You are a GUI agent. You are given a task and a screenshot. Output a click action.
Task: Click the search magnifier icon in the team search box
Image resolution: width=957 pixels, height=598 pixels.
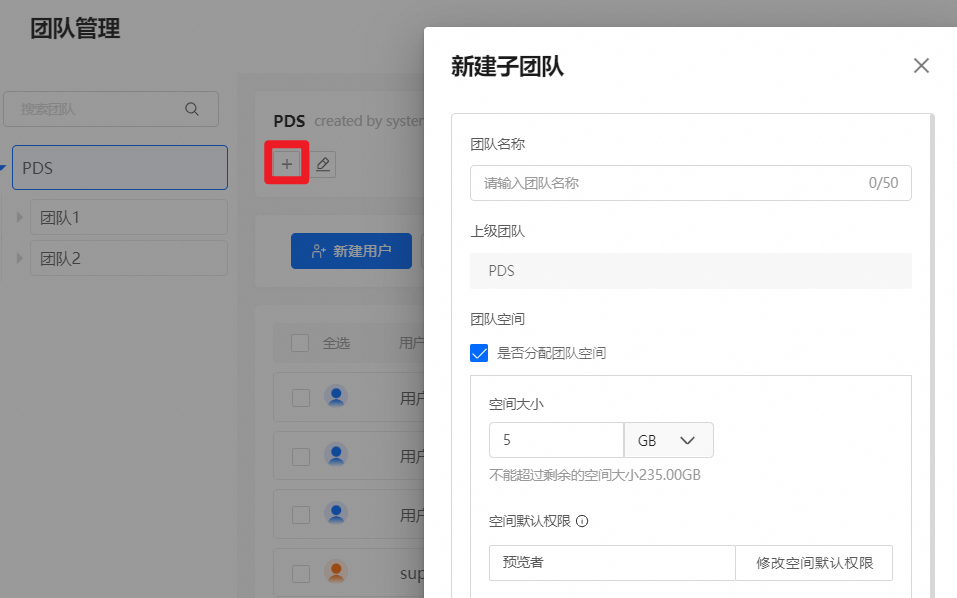[x=192, y=109]
